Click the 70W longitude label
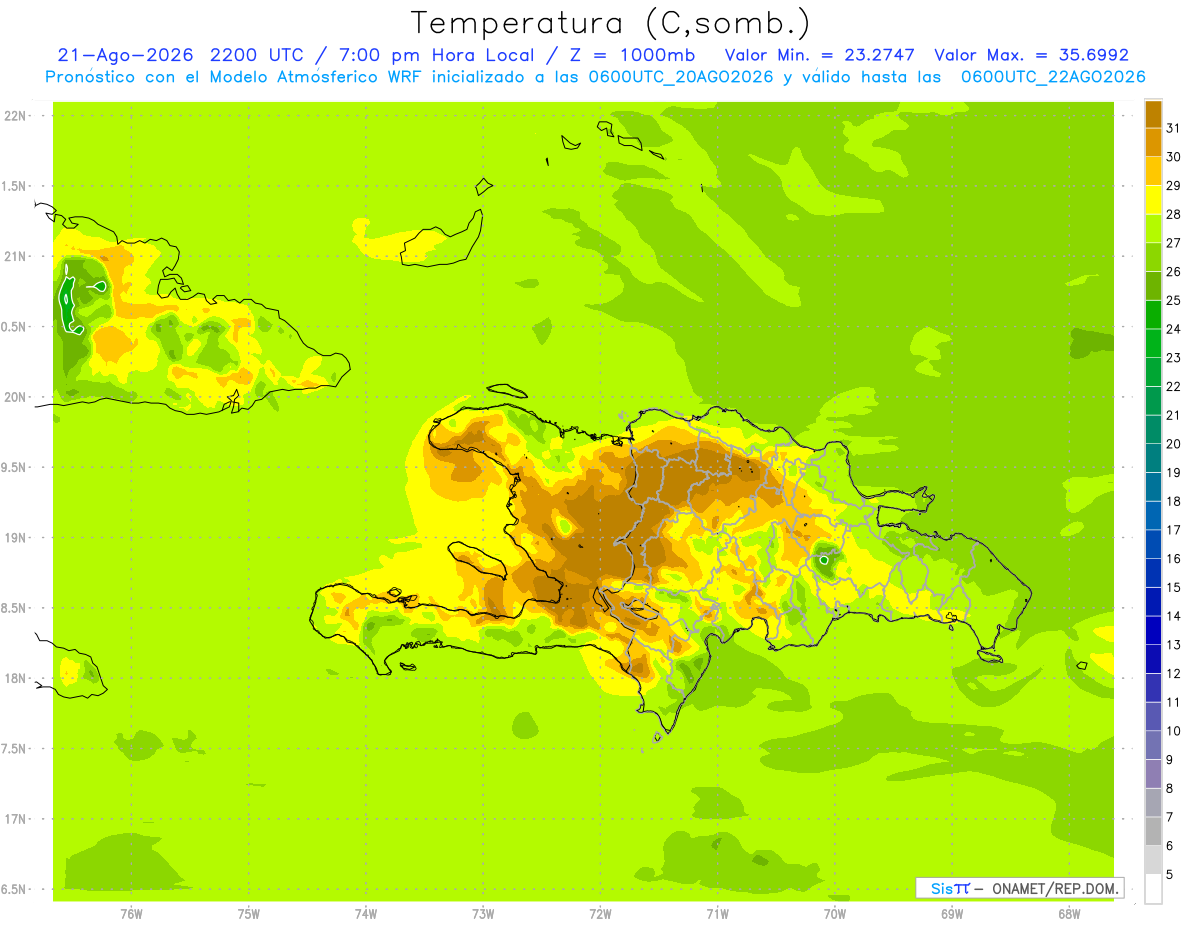This screenshot has width=1200, height=927. pyautogui.click(x=835, y=913)
